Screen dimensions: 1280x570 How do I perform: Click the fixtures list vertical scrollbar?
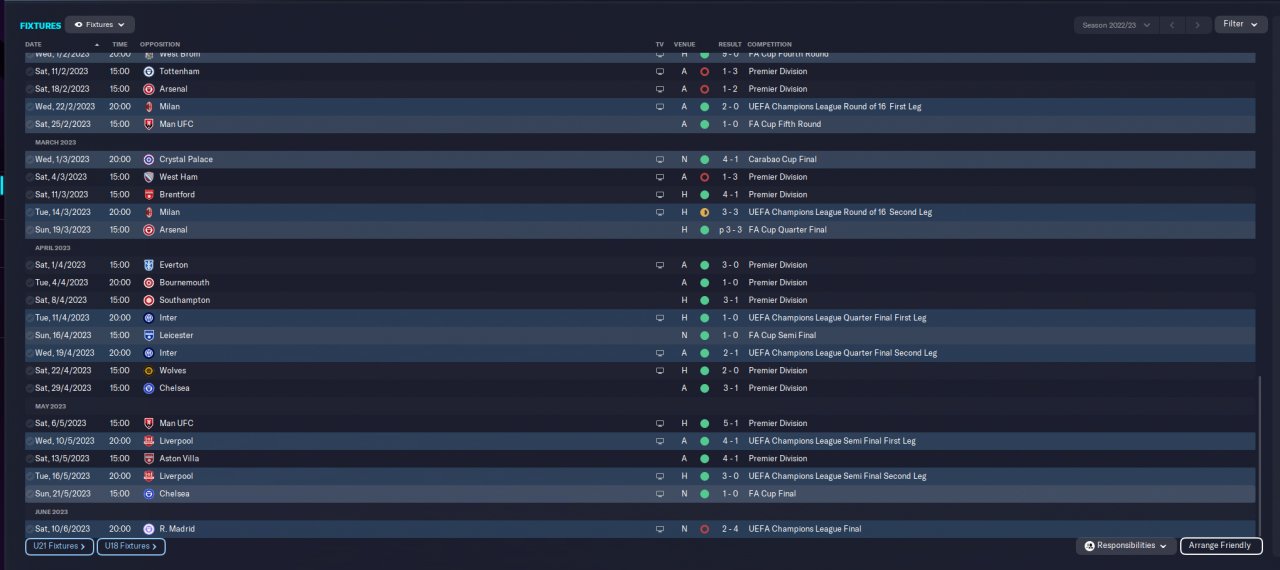(x=1260, y=457)
